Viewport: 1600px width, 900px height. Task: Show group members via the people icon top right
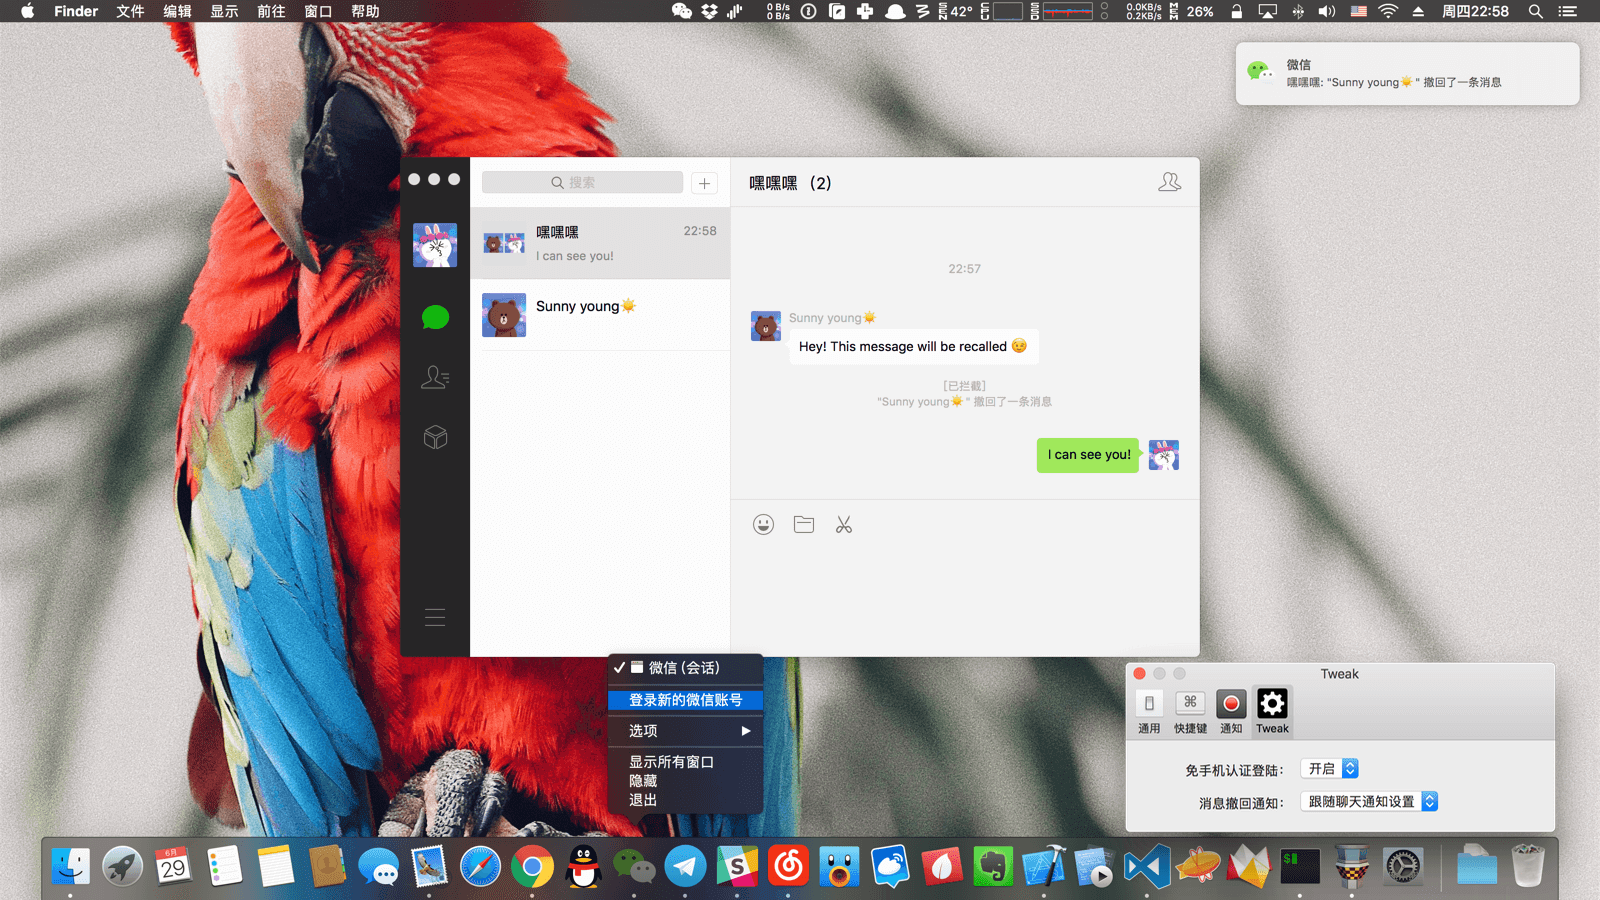(x=1168, y=182)
